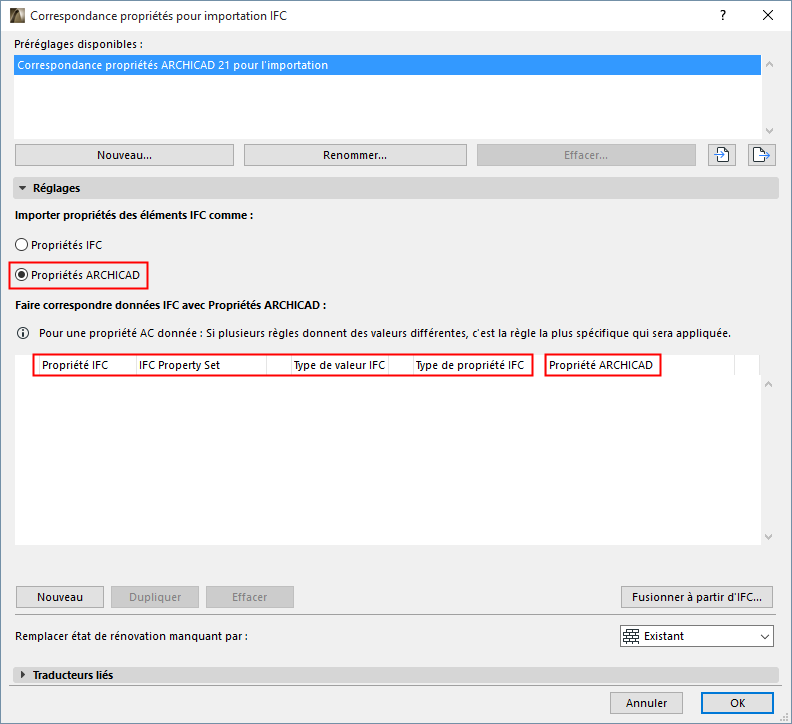Select preset Correspondance propriétés ARCHICAD 21 pour l'importation

click(x=387, y=65)
